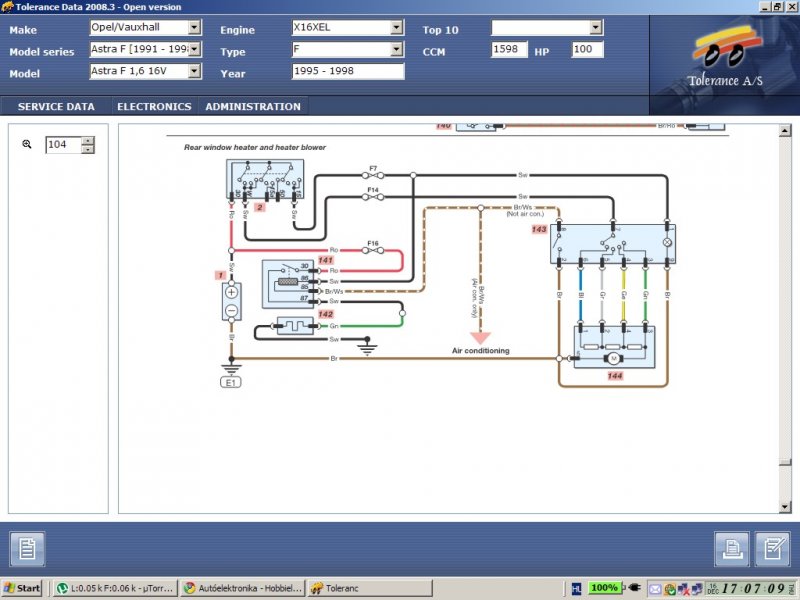Click the document list icon bottom-left
The width and height of the screenshot is (800, 600).
pos(27,549)
